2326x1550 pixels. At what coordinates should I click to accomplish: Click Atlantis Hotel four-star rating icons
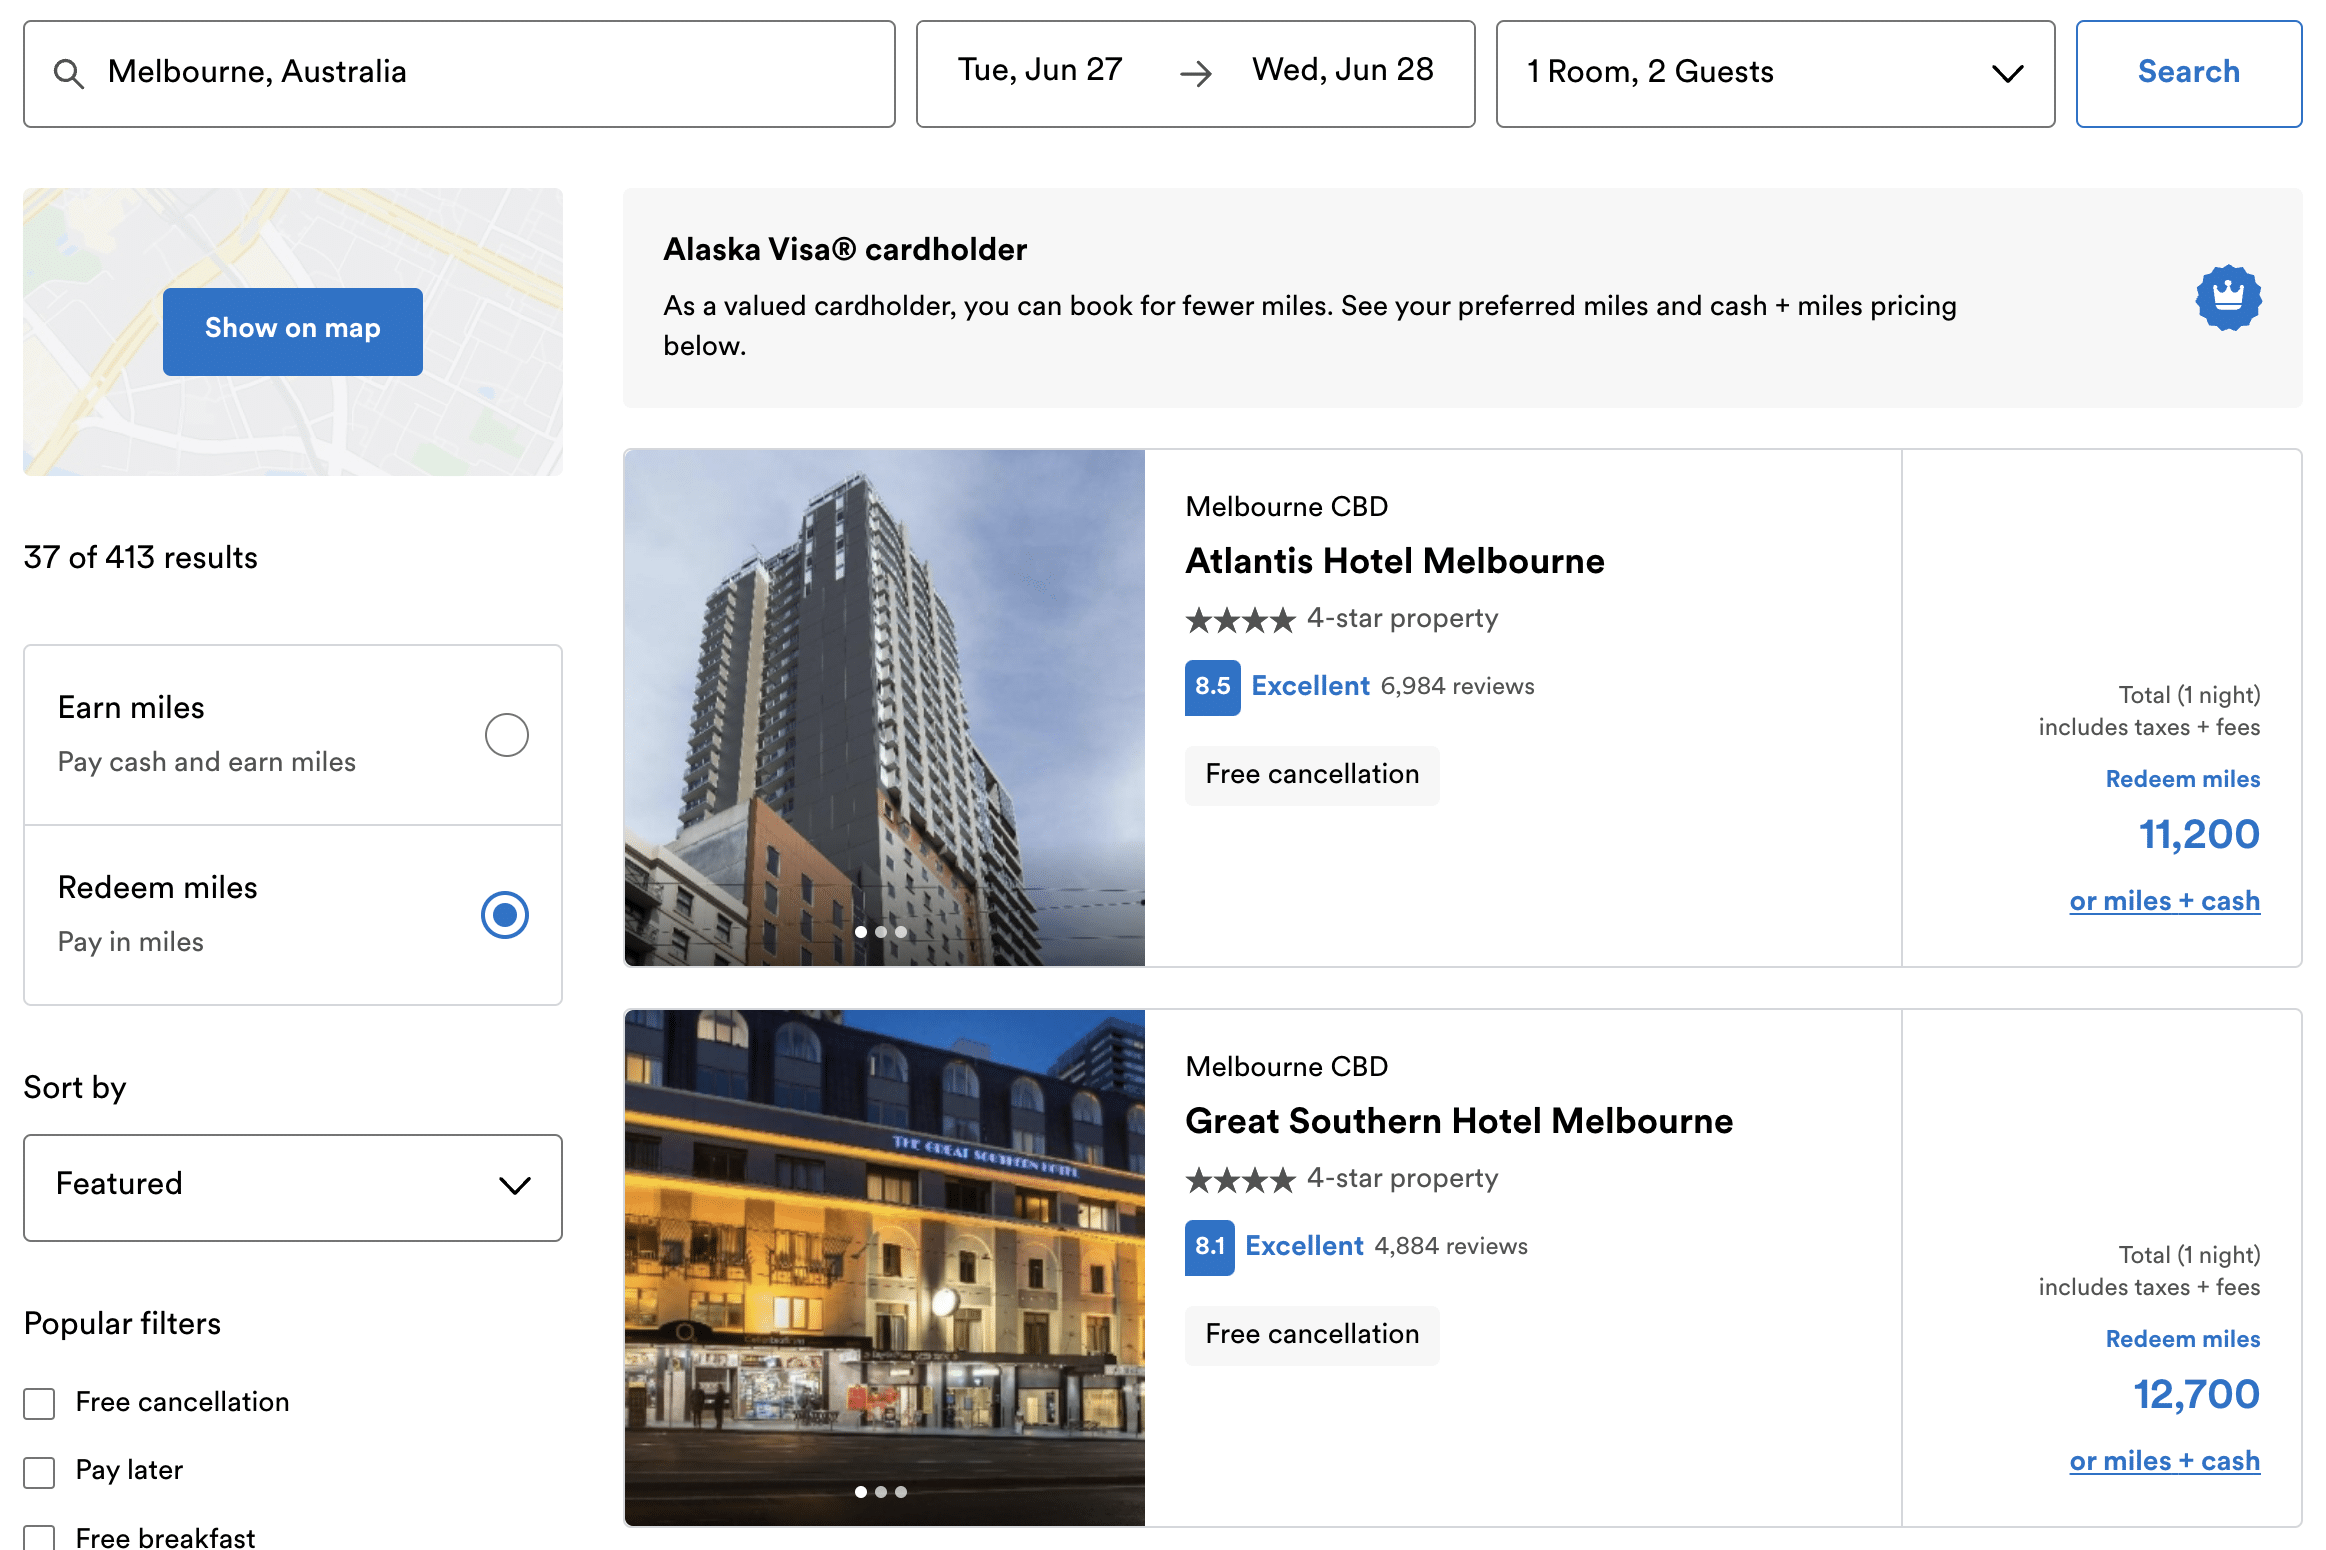(x=1240, y=620)
